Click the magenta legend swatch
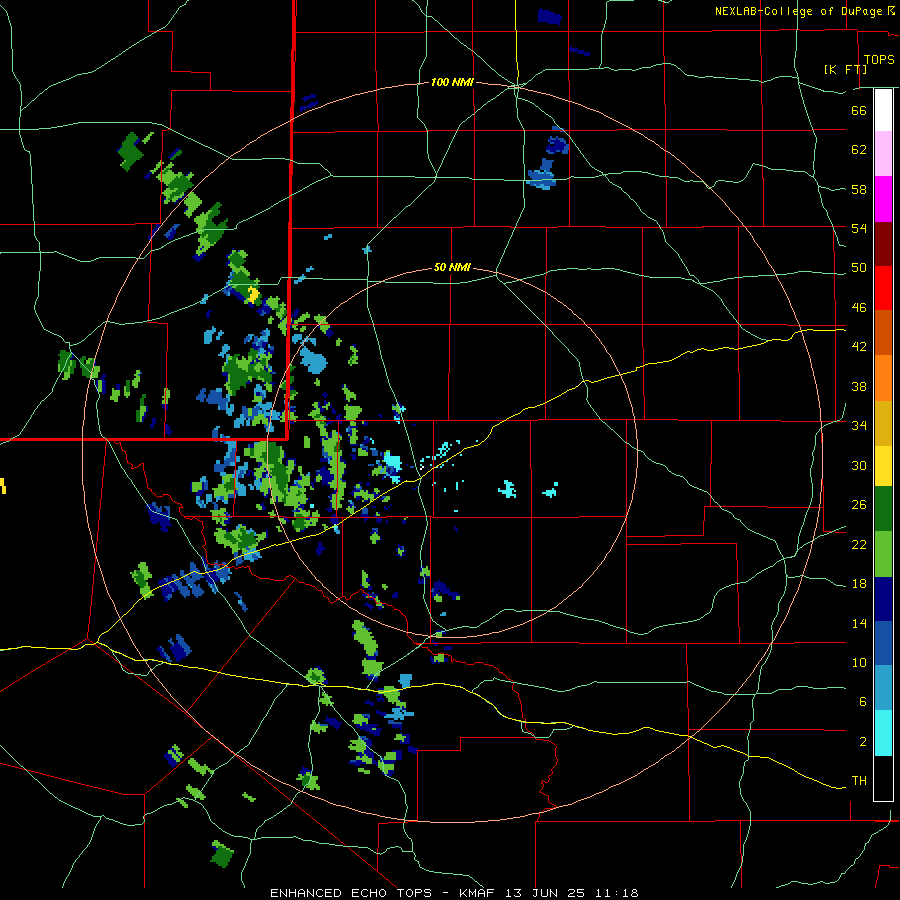 click(x=883, y=199)
